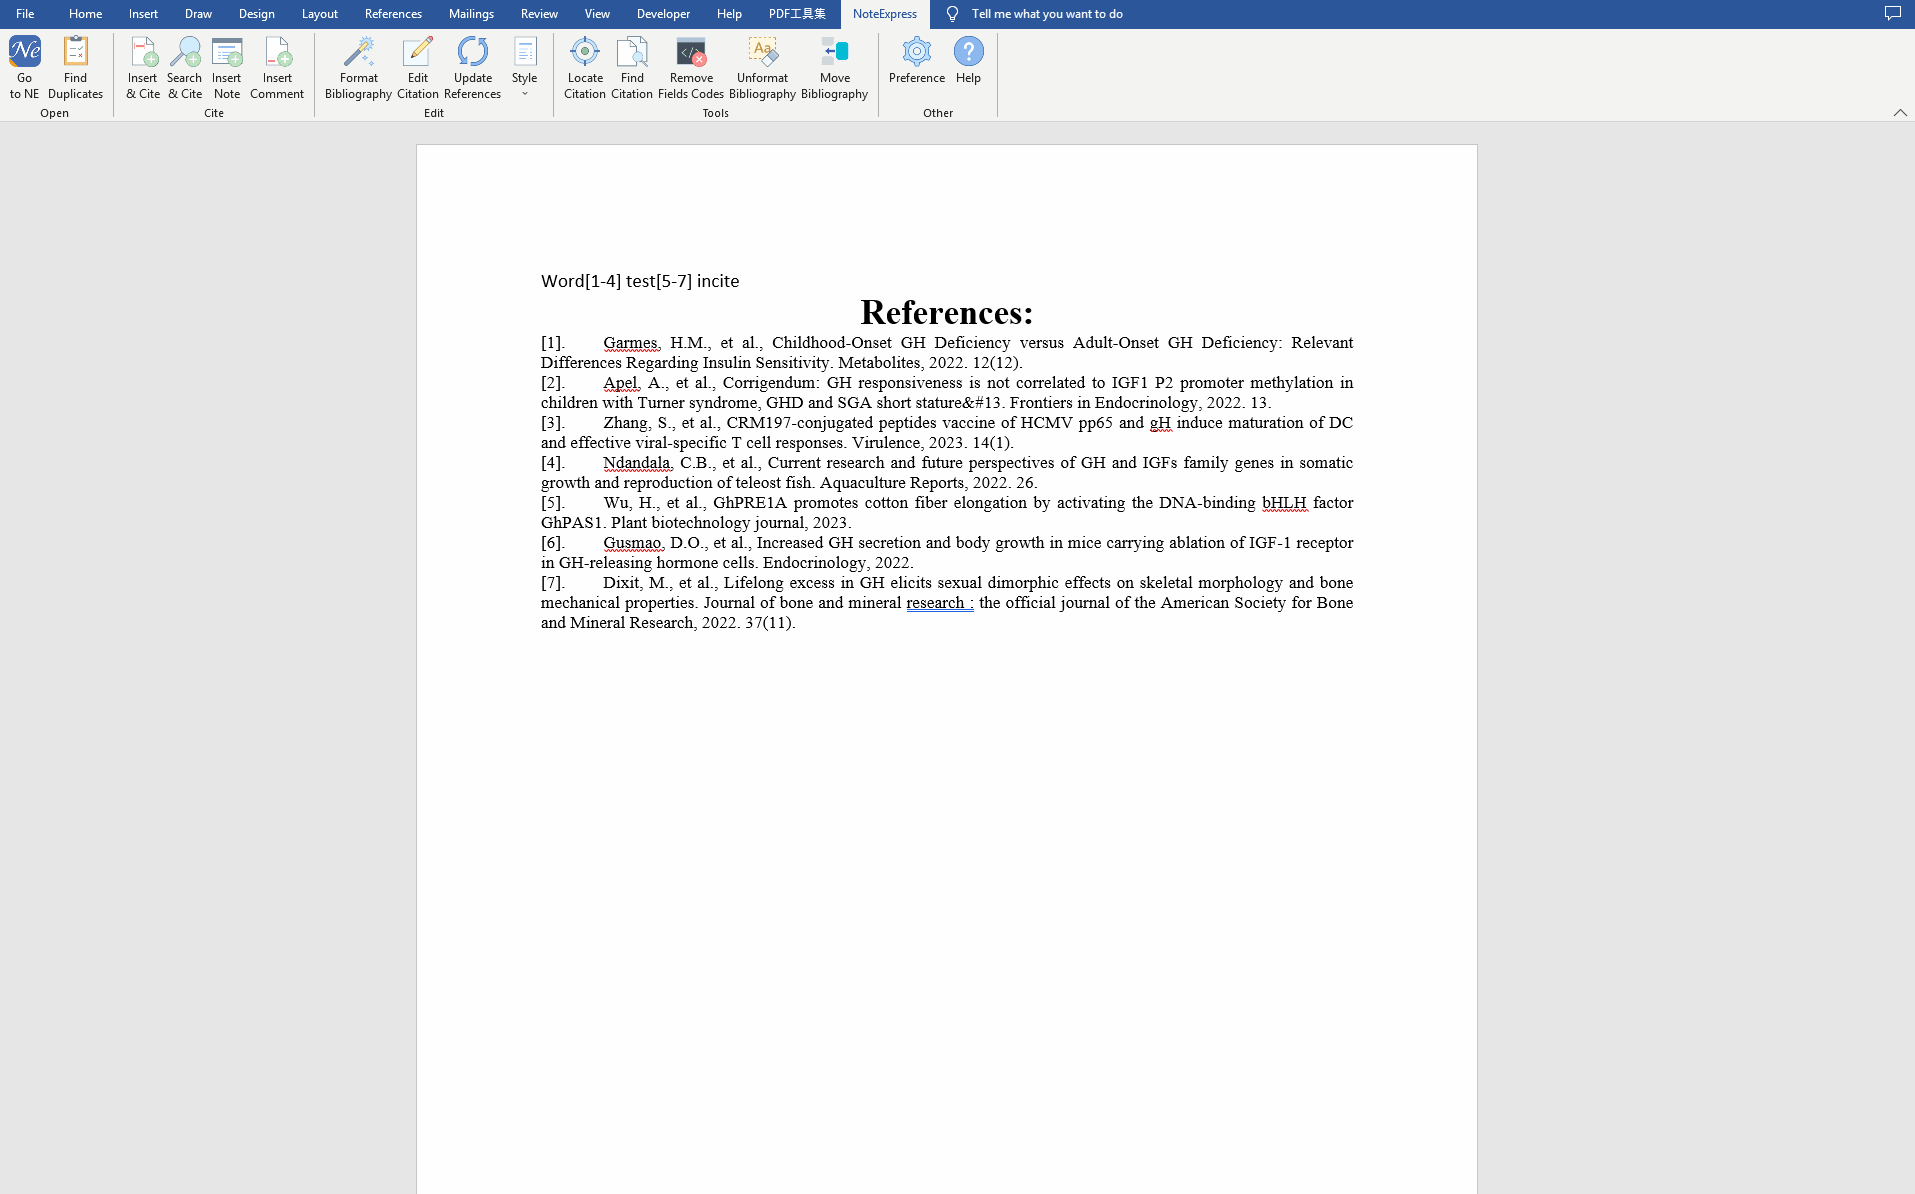
Task: Switch to the Home tab
Action: coord(85,14)
